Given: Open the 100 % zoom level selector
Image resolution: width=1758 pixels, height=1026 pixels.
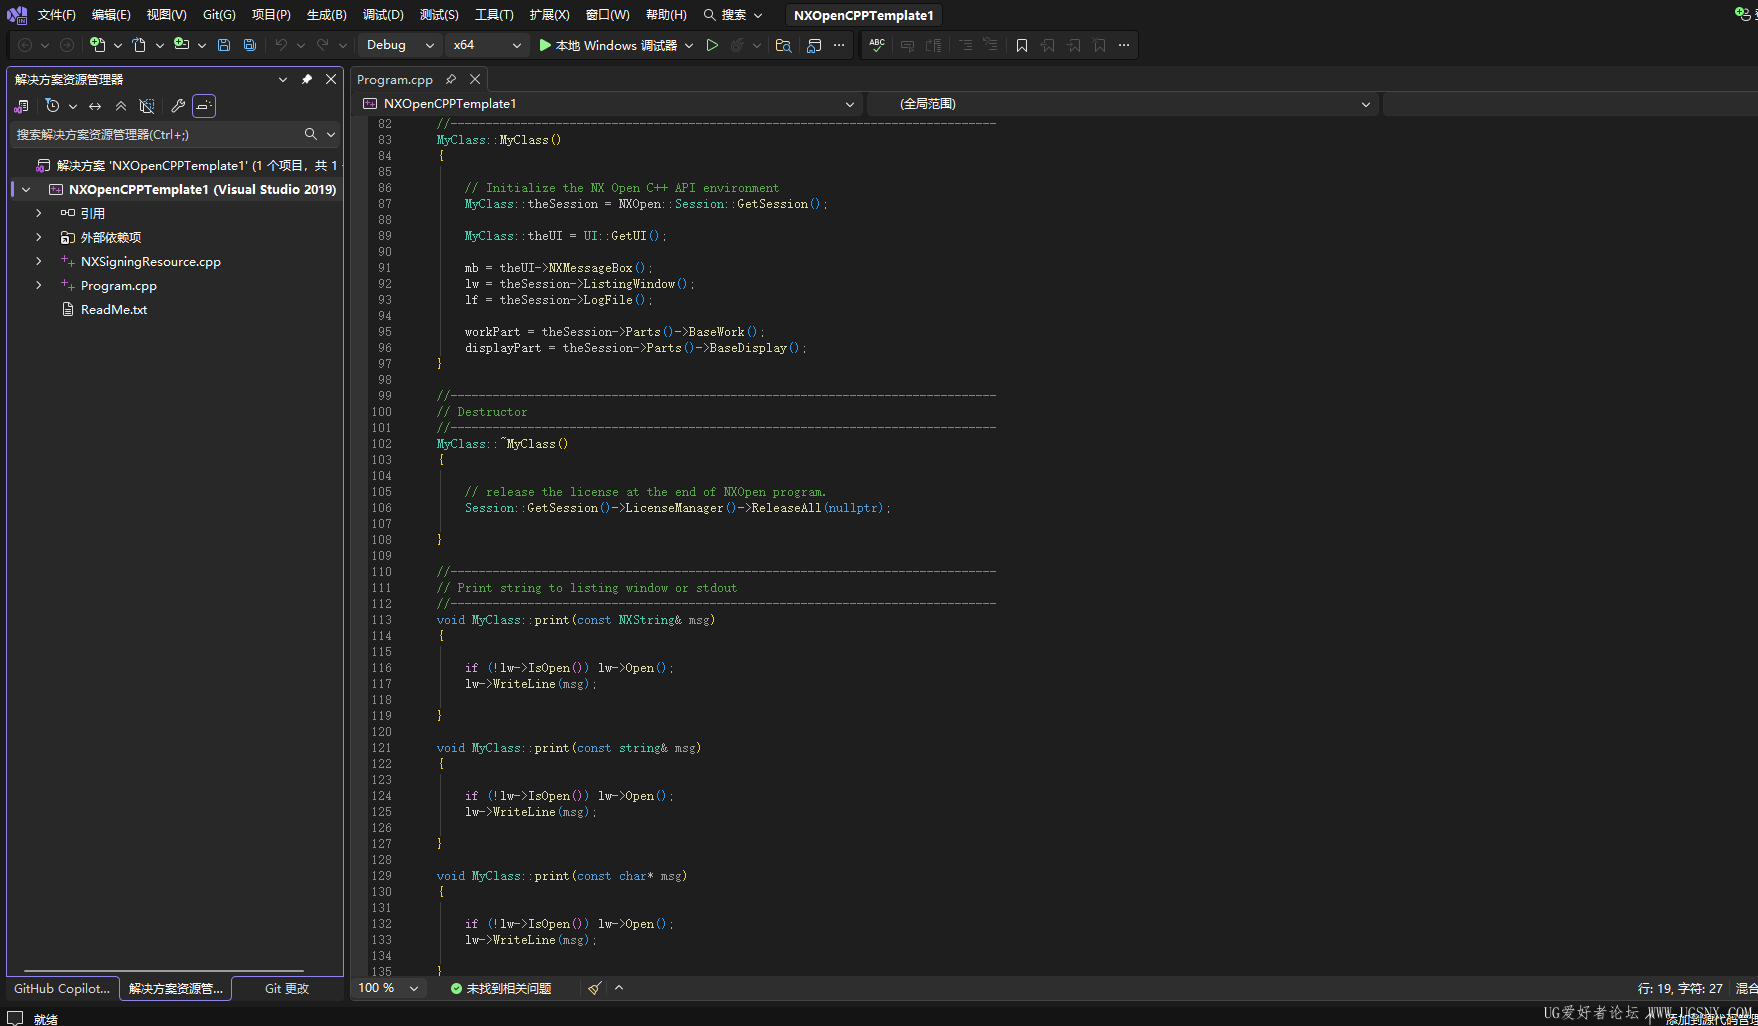Looking at the screenshot, I should tap(388, 988).
